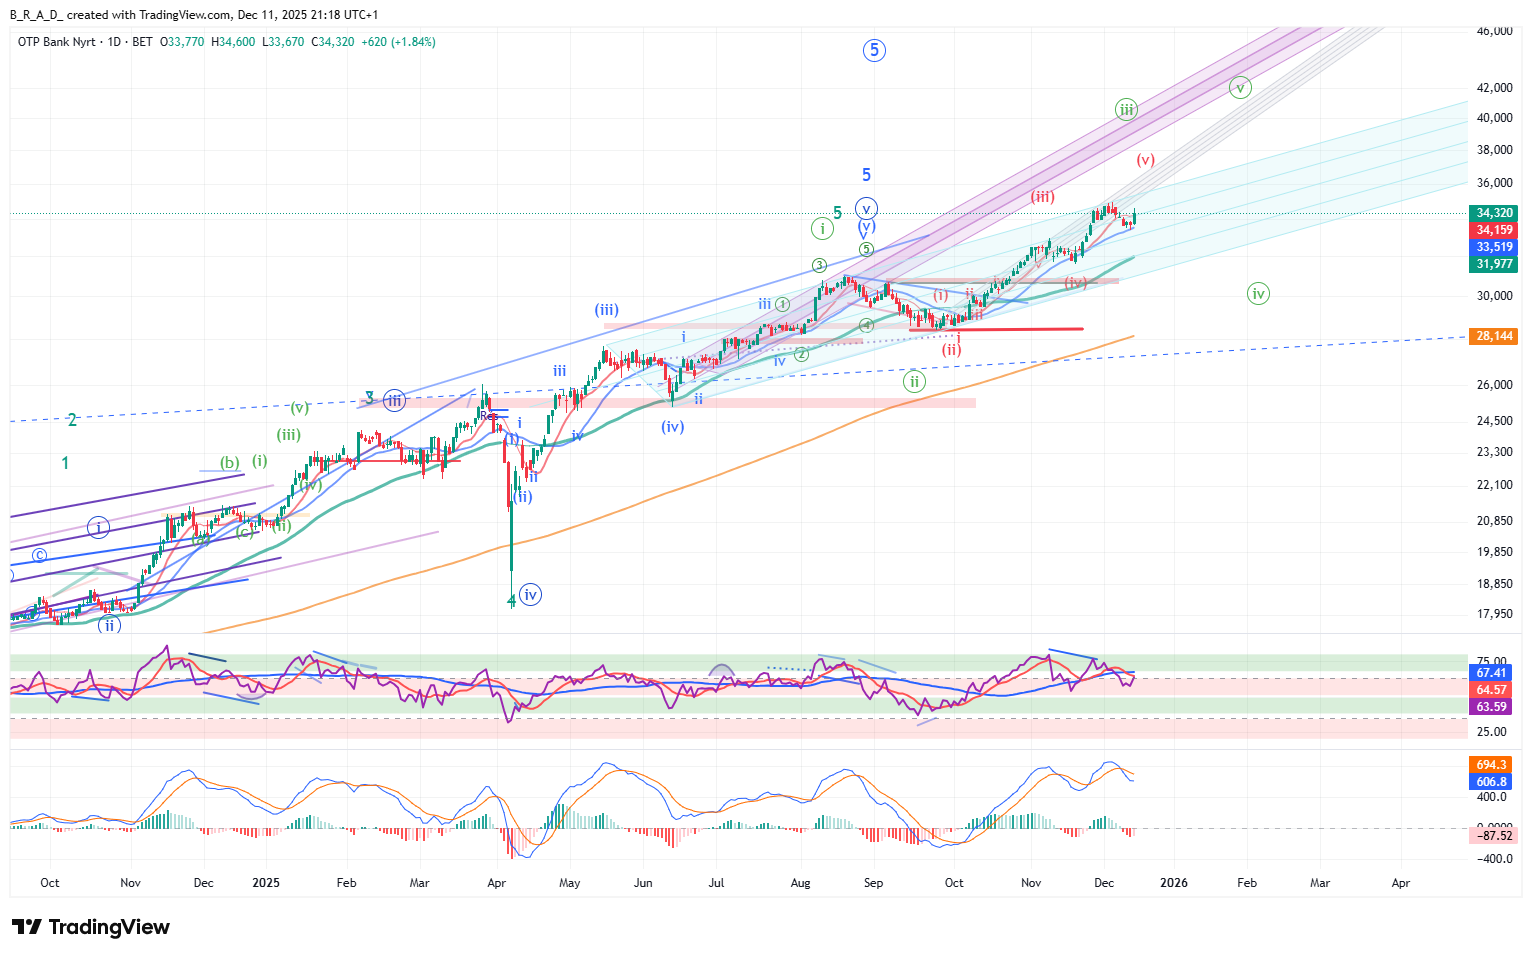Click the TradingView logo at bottom left
The width and height of the screenshot is (1532, 957).
pos(91,927)
